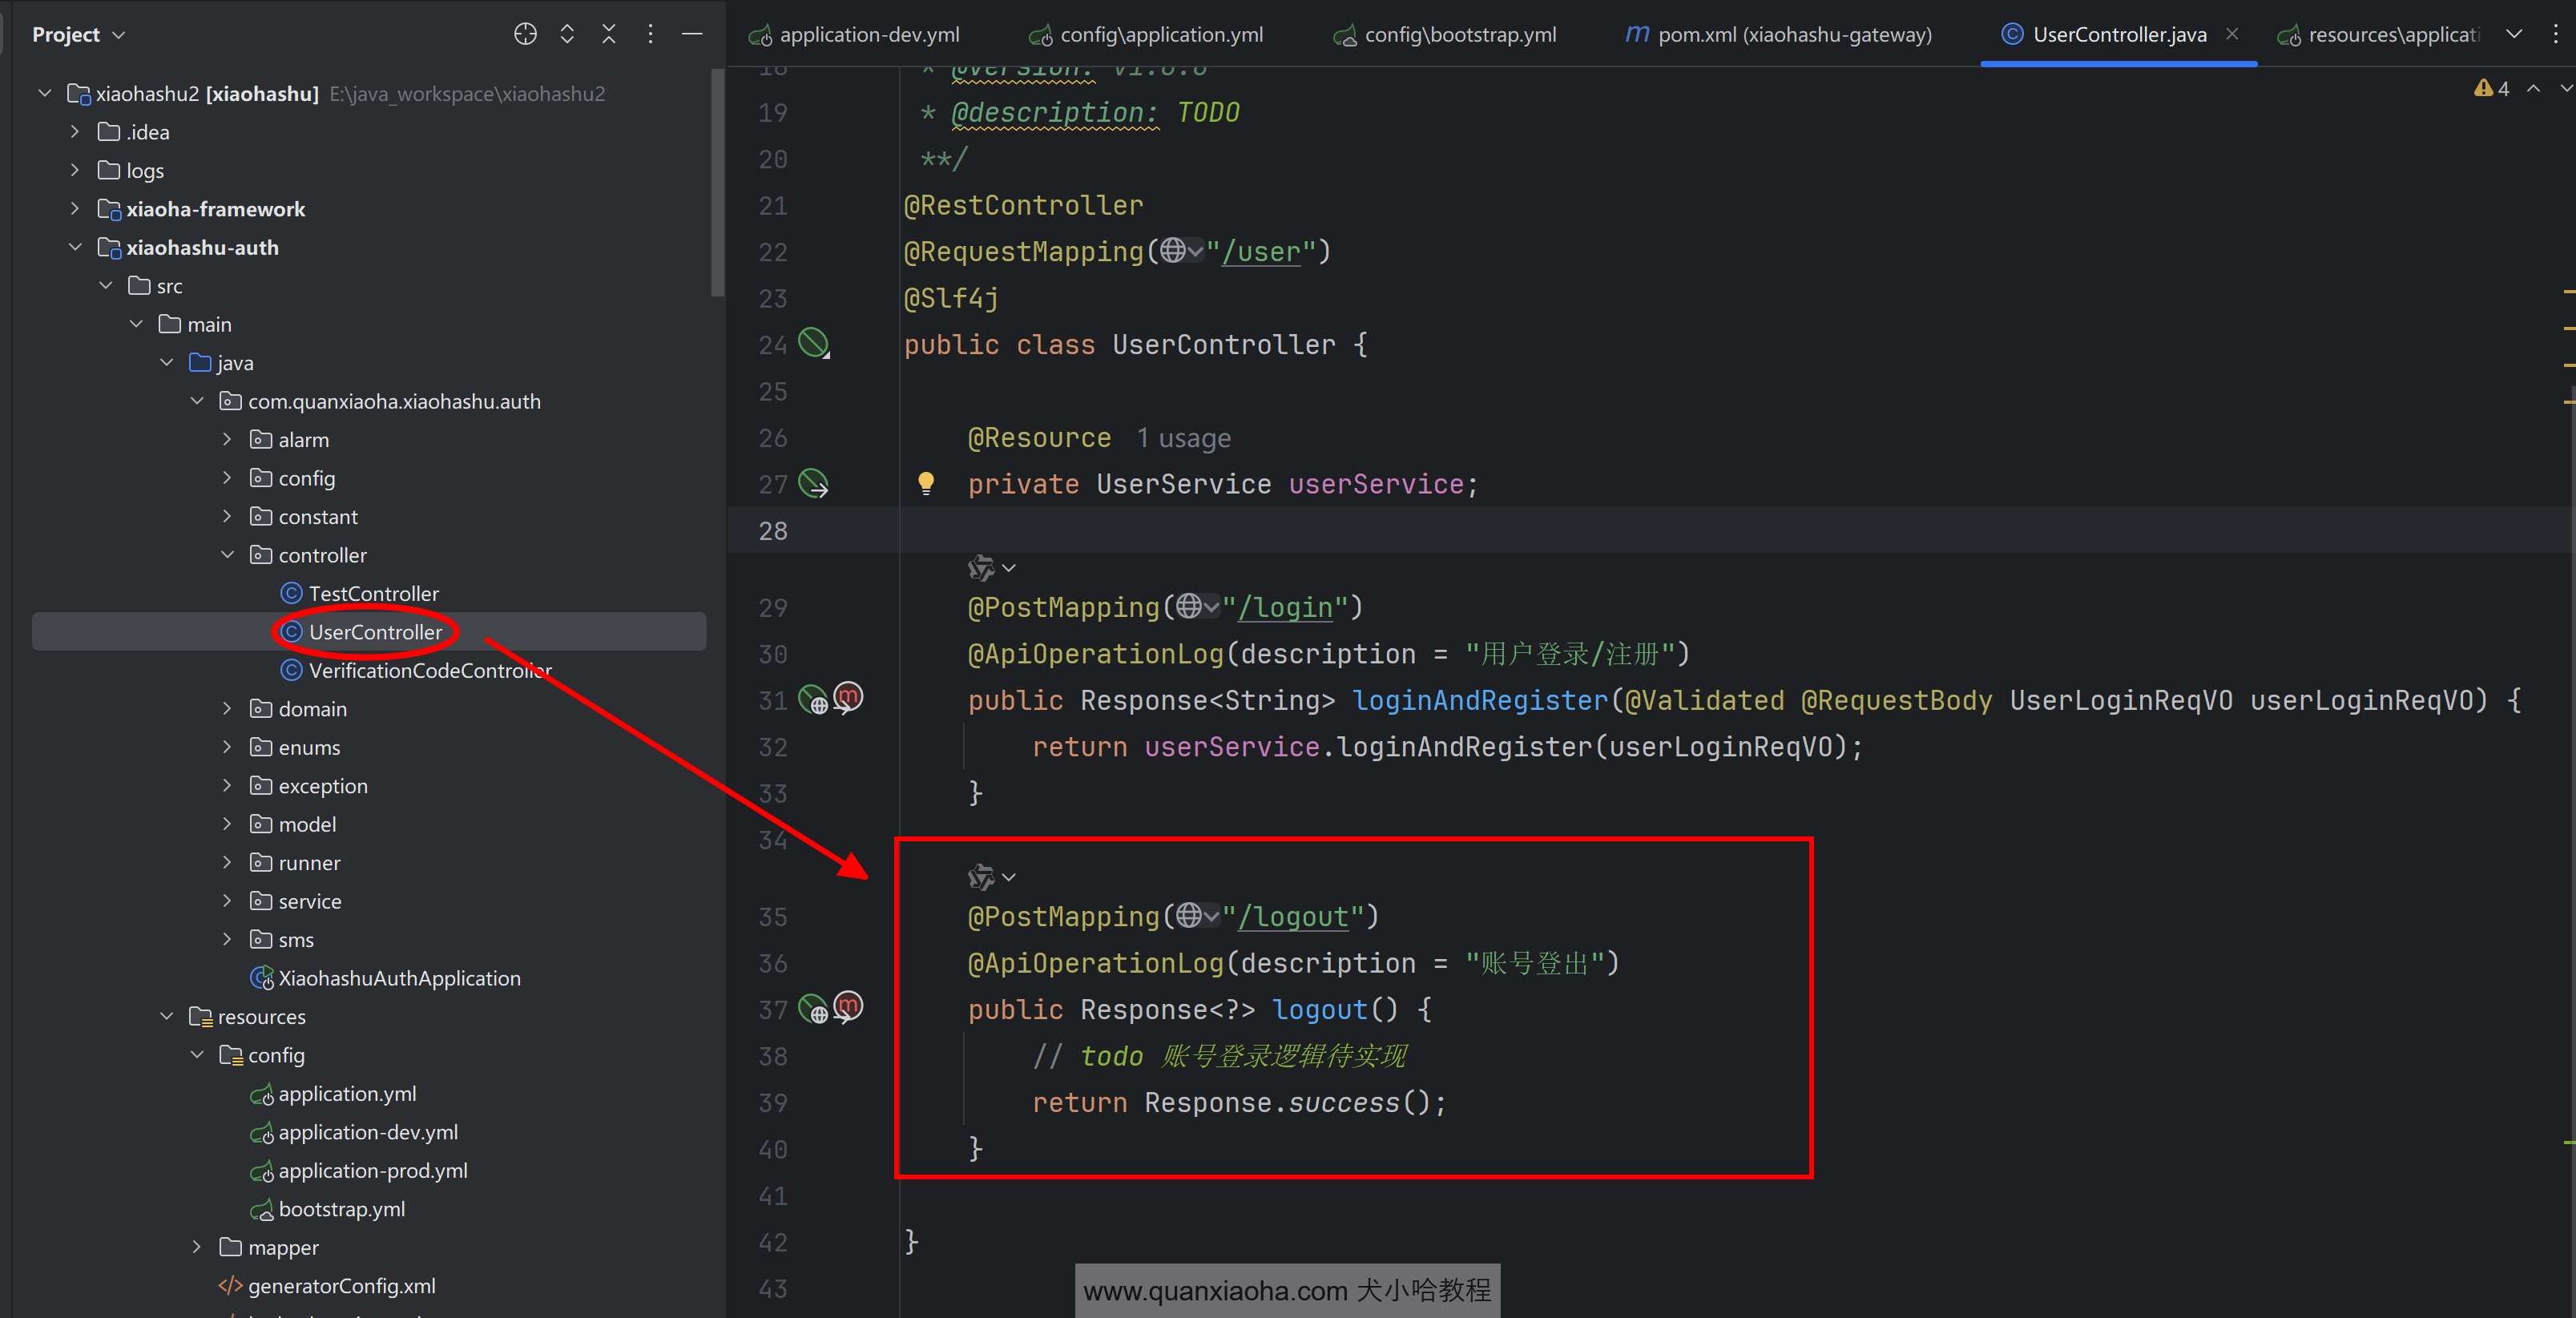Viewport: 2576px width, 1318px height.
Task: Click the warnings indicator showing 4 problems
Action: [x=2491, y=88]
